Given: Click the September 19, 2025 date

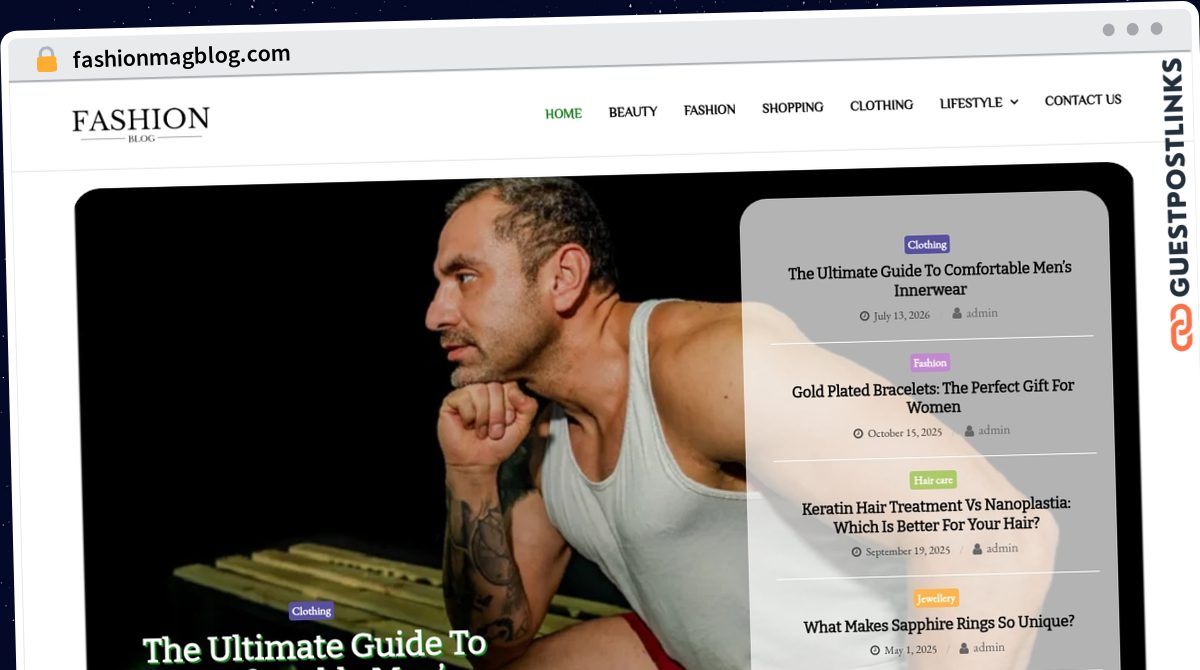Looking at the screenshot, I should coord(908,551).
